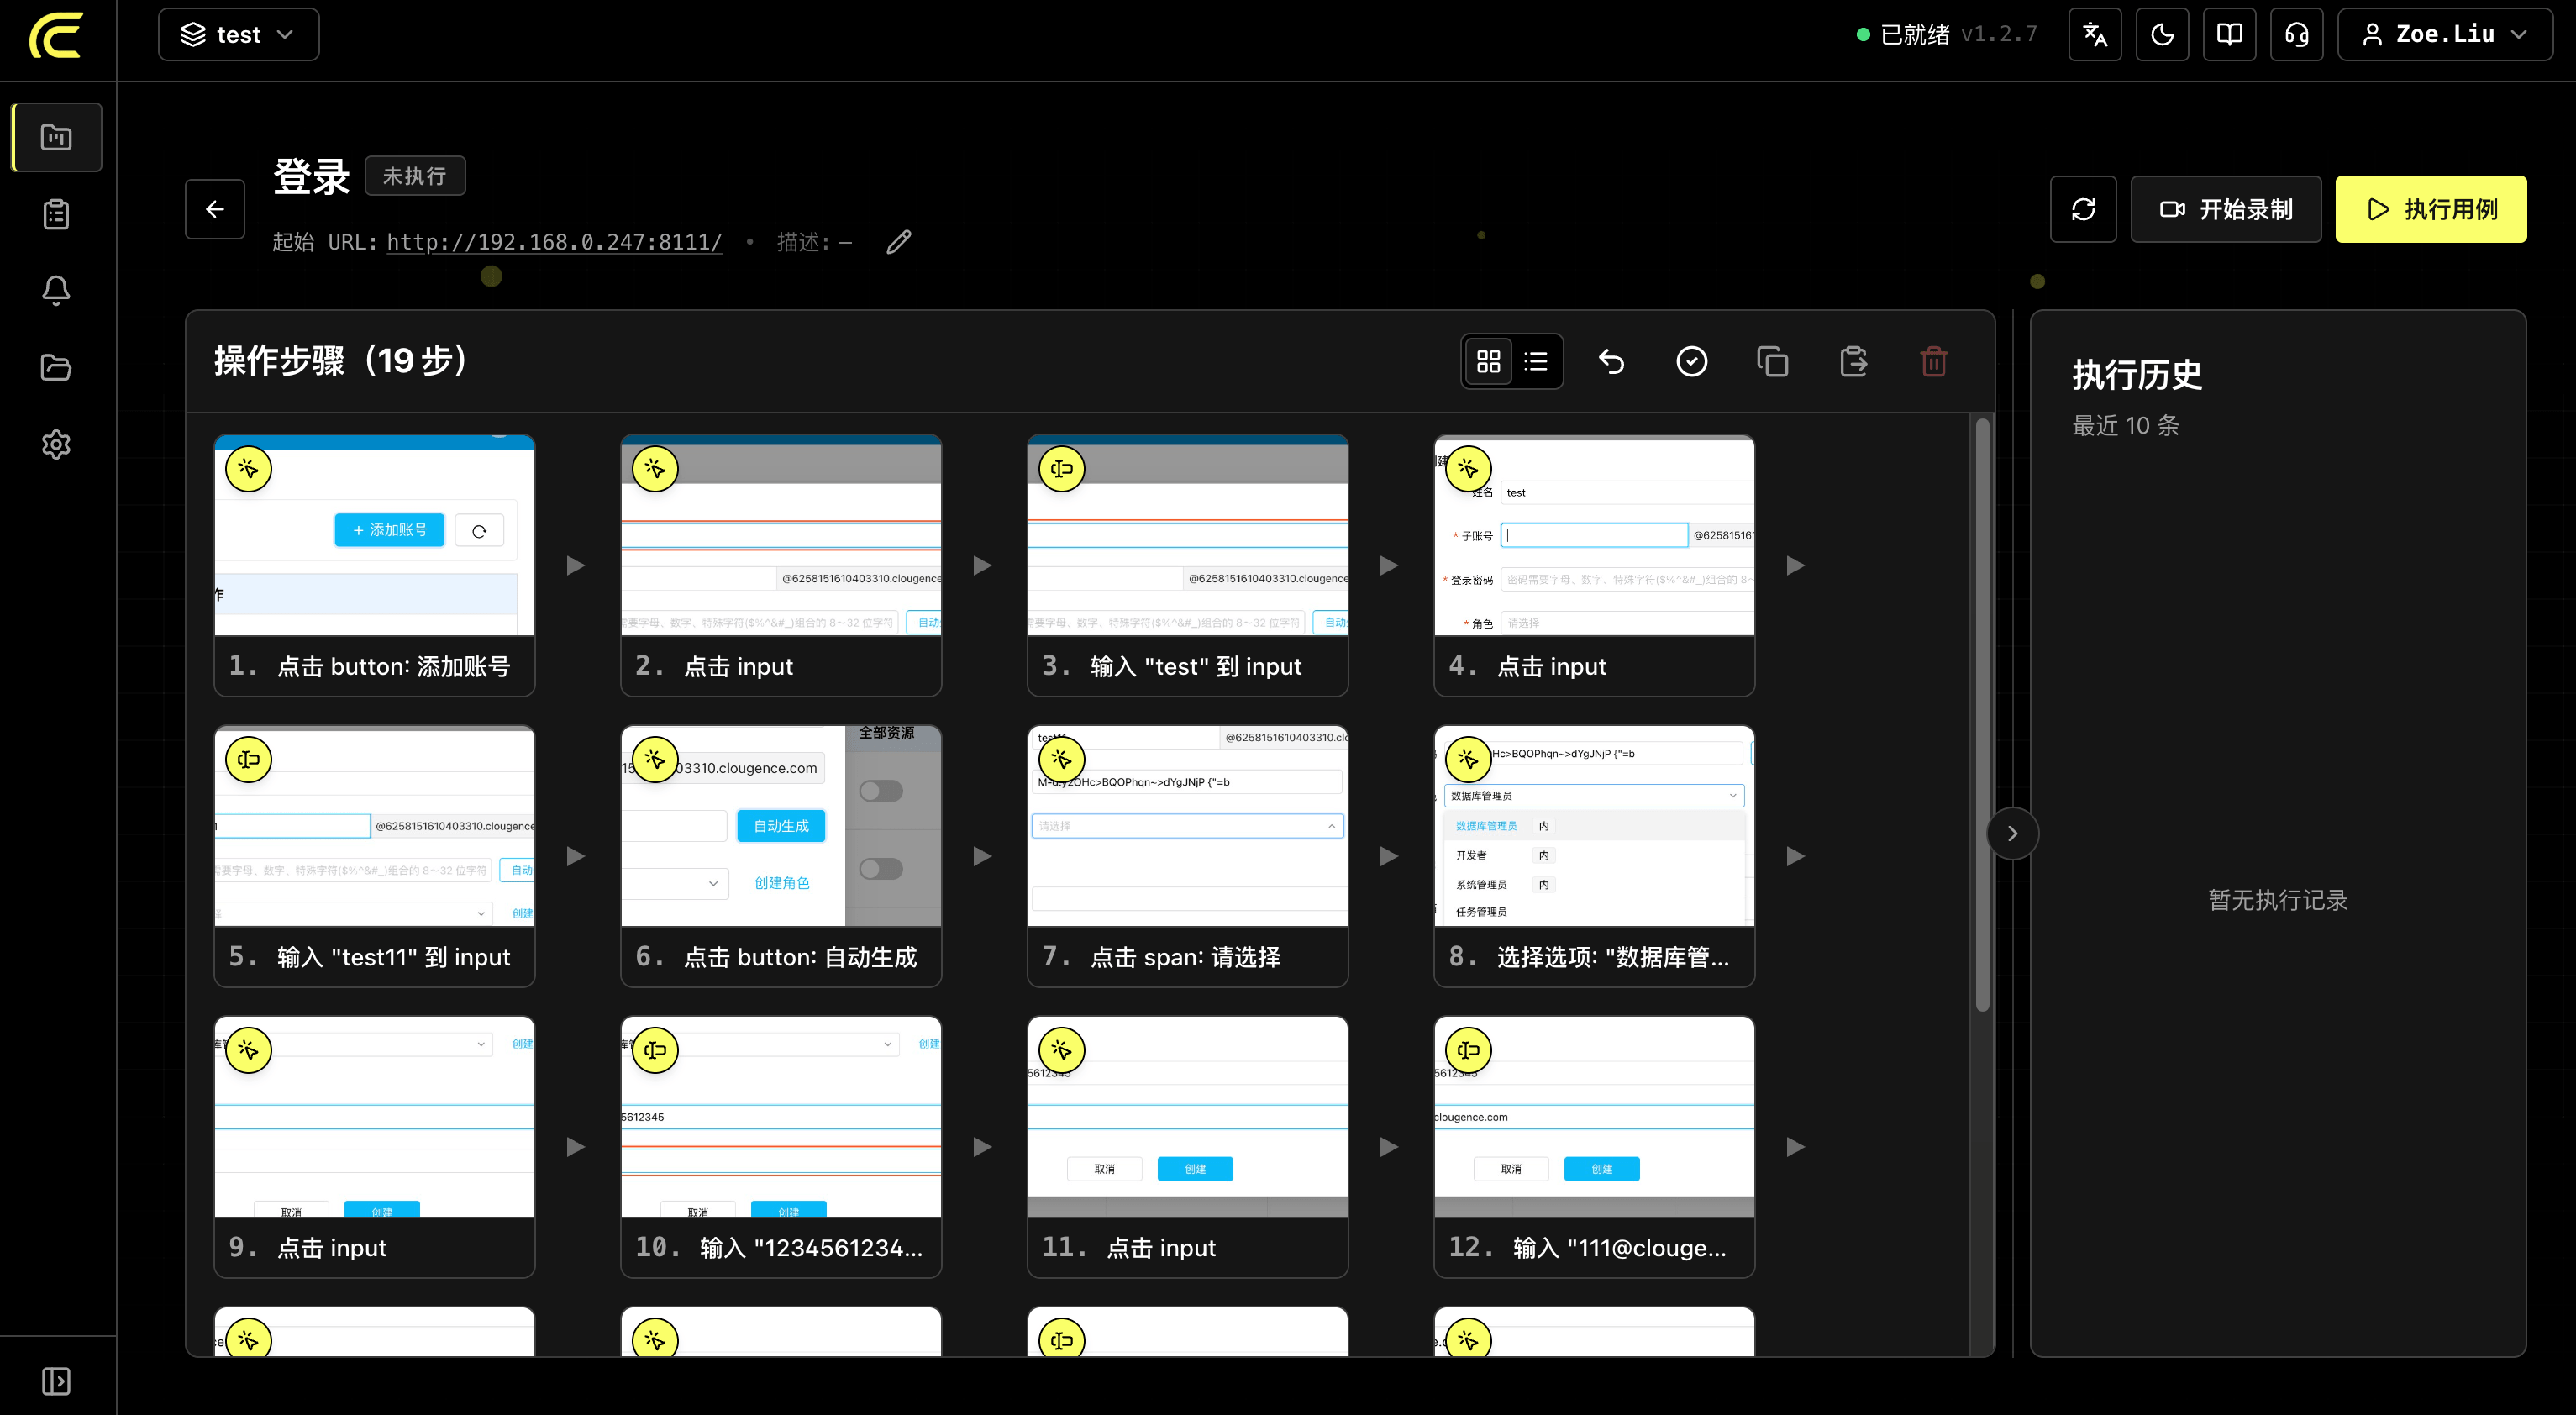Image resolution: width=2576 pixels, height=1415 pixels.
Task: Delete steps with the red trash icon
Action: click(1934, 361)
